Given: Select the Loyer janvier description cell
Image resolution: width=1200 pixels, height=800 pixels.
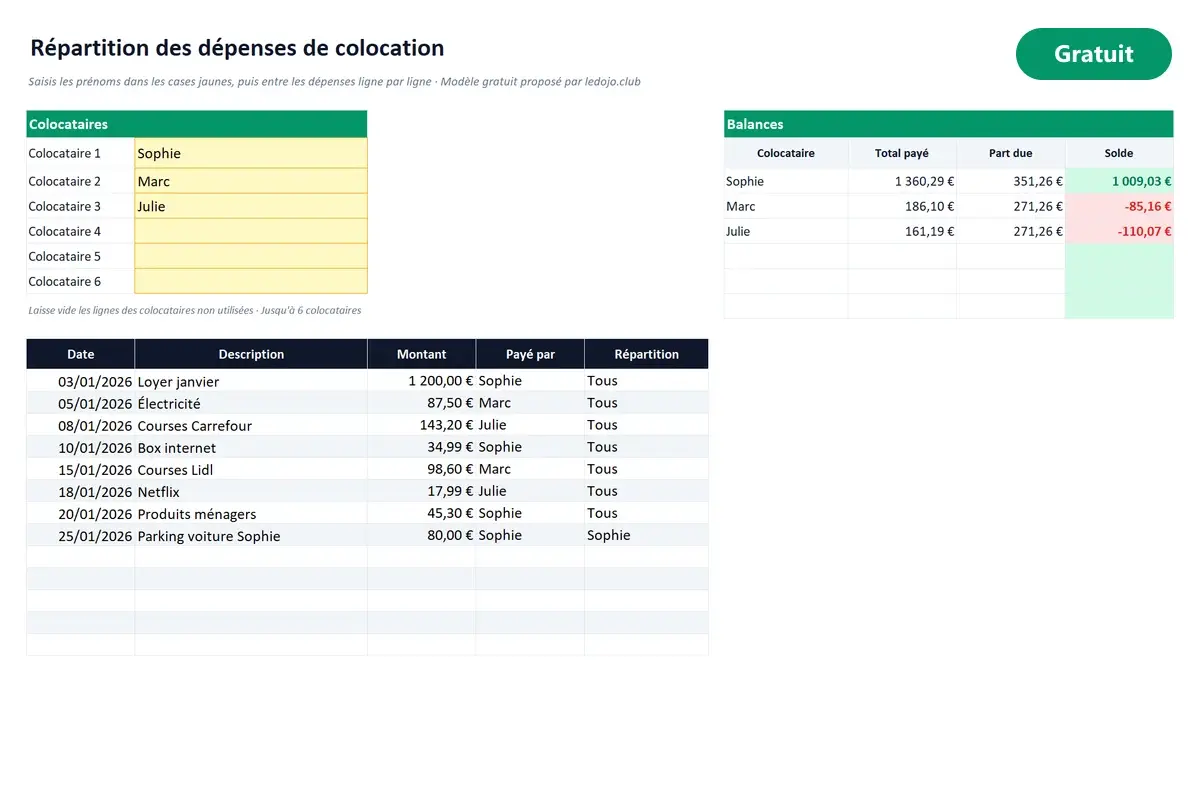Looking at the screenshot, I should 251,381.
